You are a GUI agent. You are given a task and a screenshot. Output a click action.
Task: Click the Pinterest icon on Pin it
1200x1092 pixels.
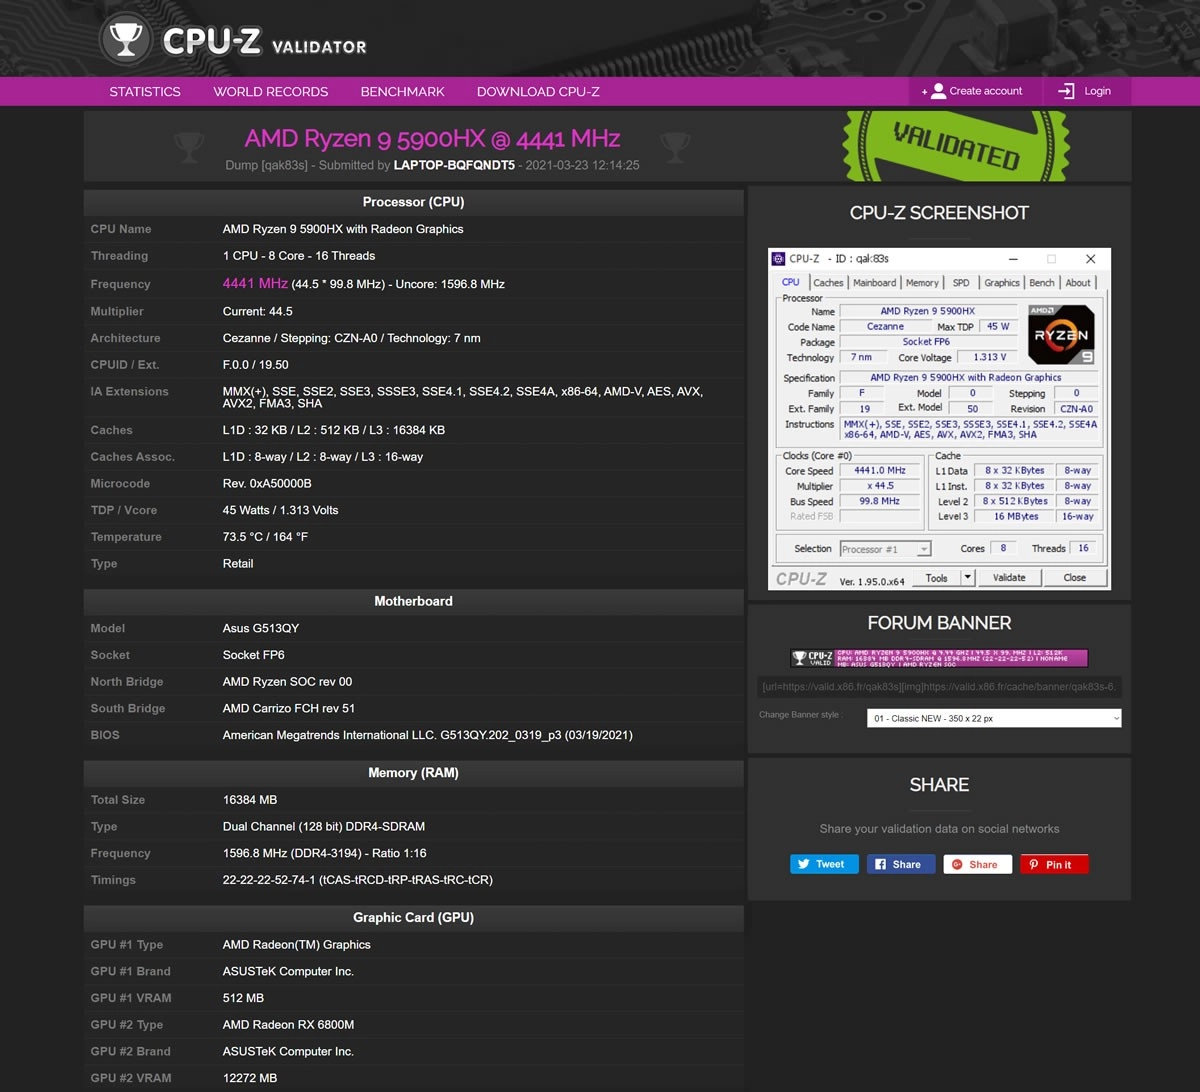[1034, 864]
